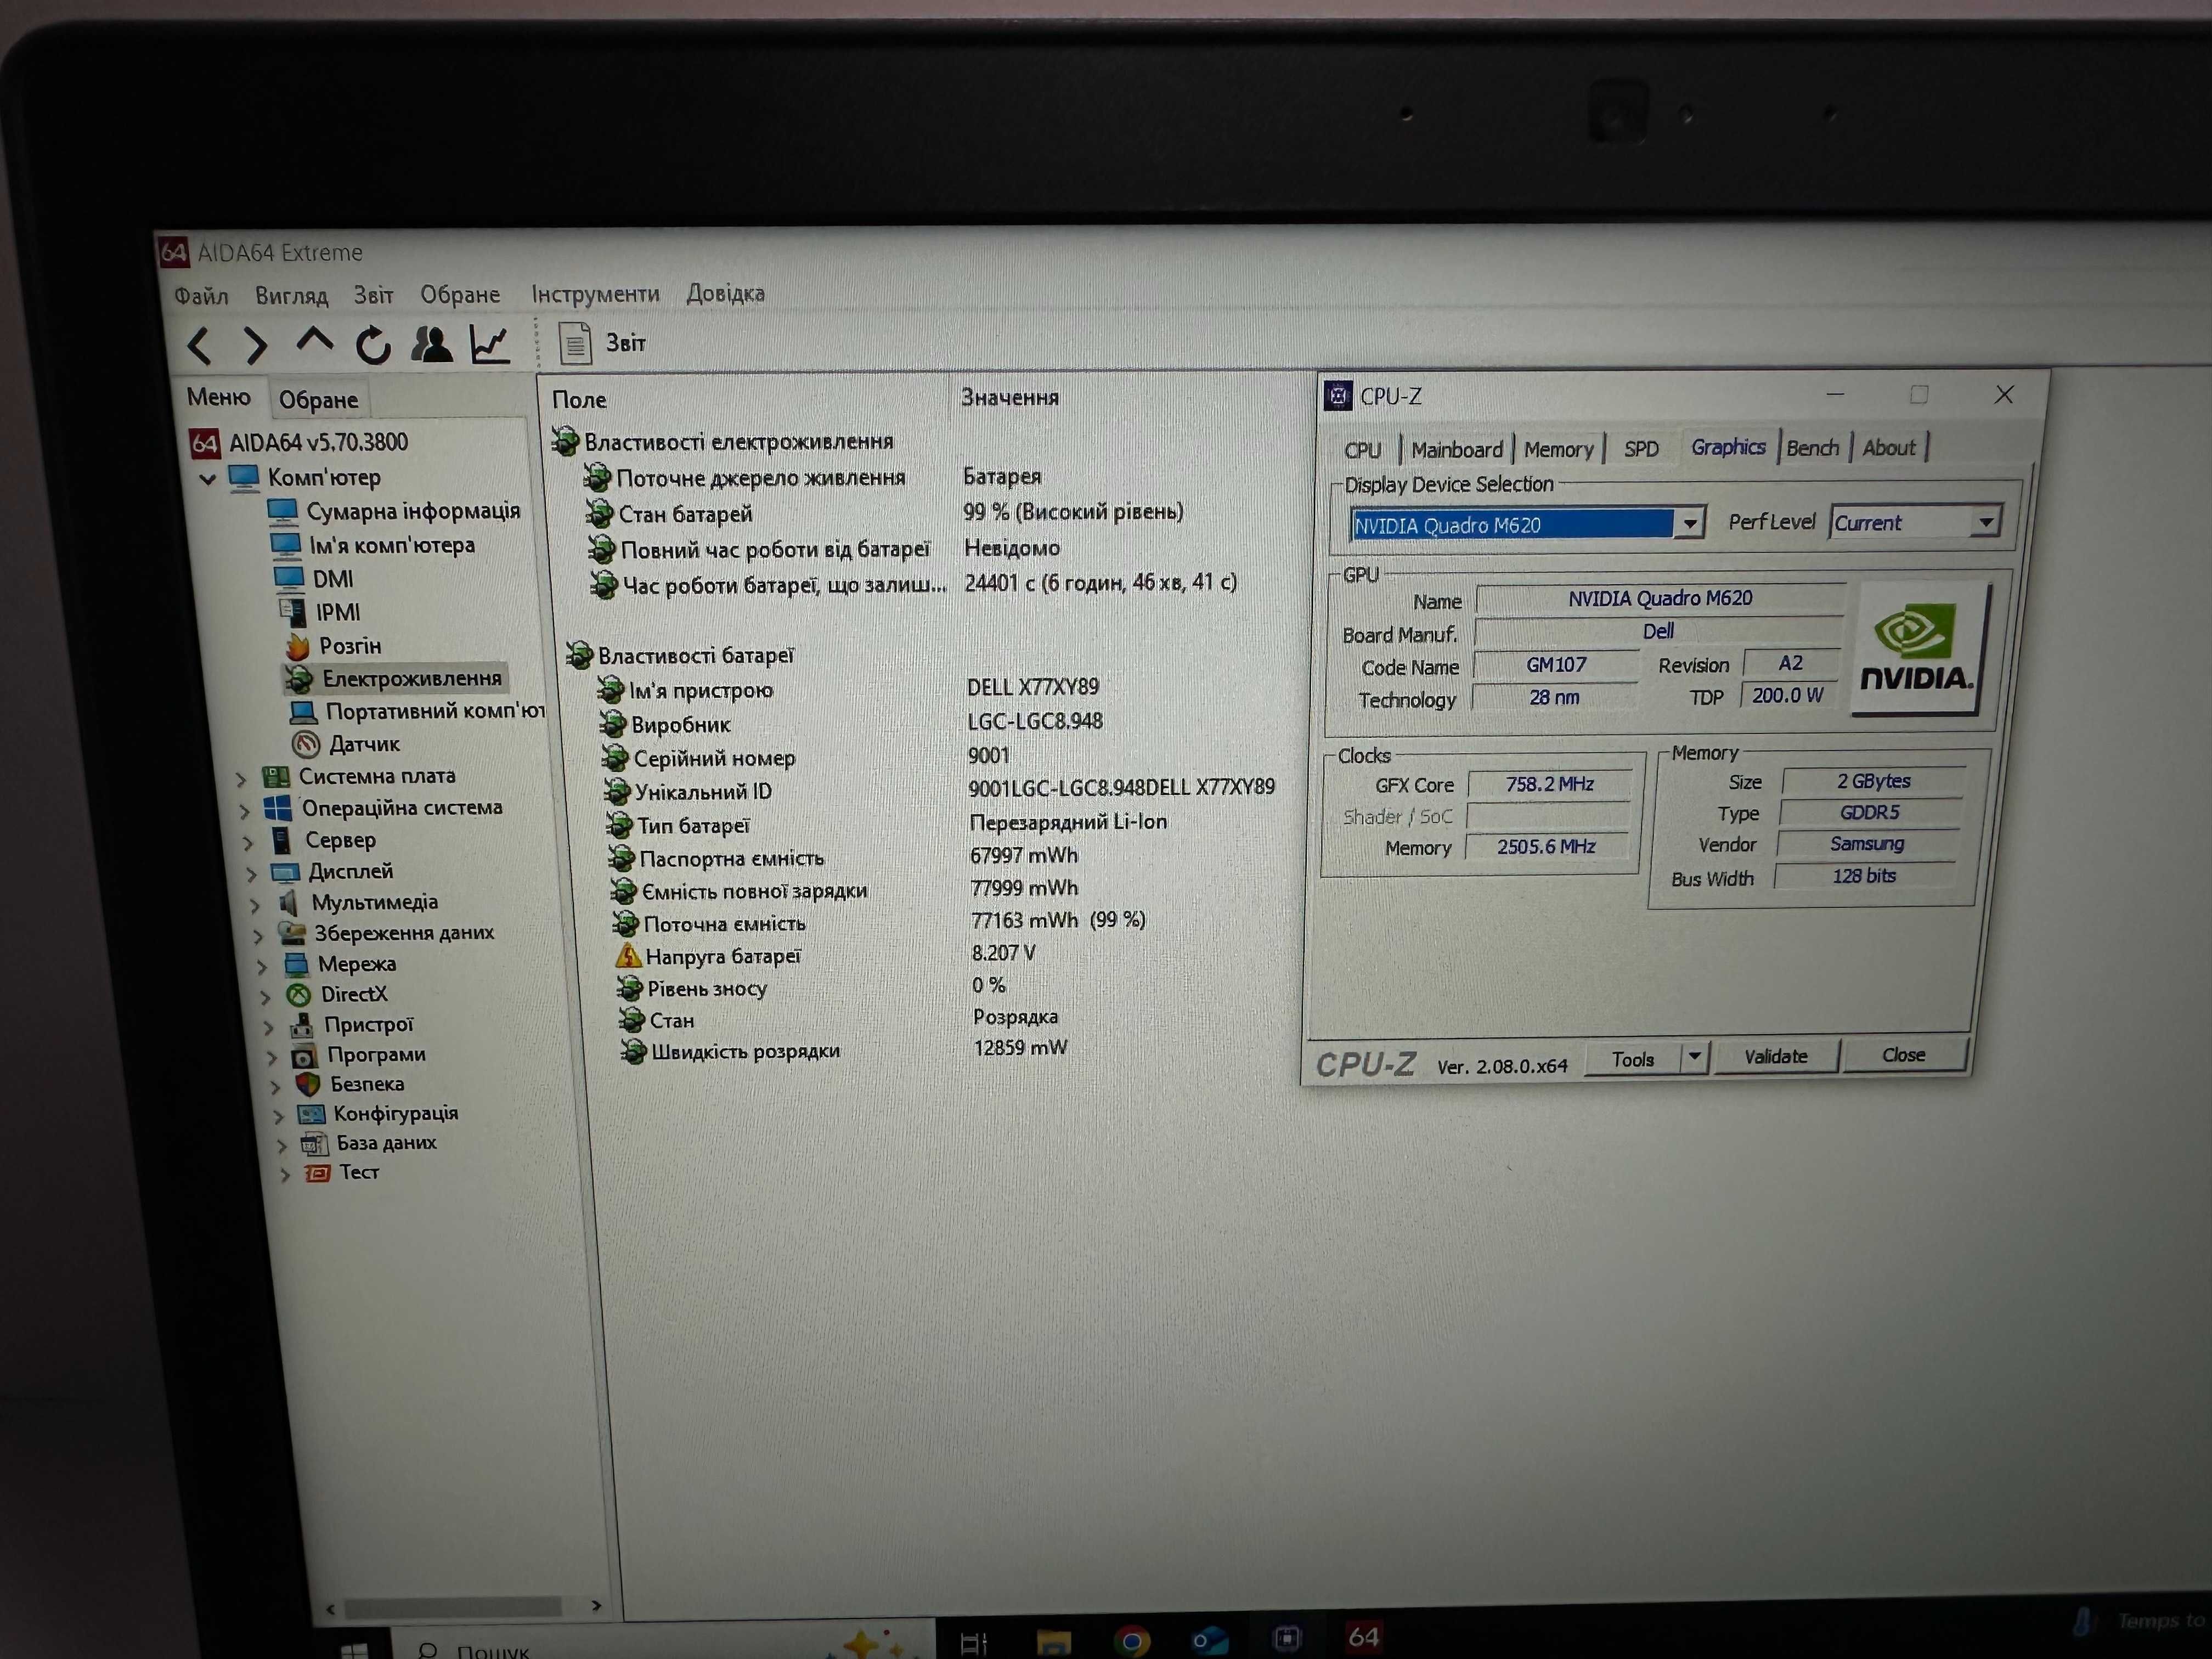Click the Forward arrow in AIDA64 toolbar
The width and height of the screenshot is (2212, 1659).
click(x=256, y=346)
